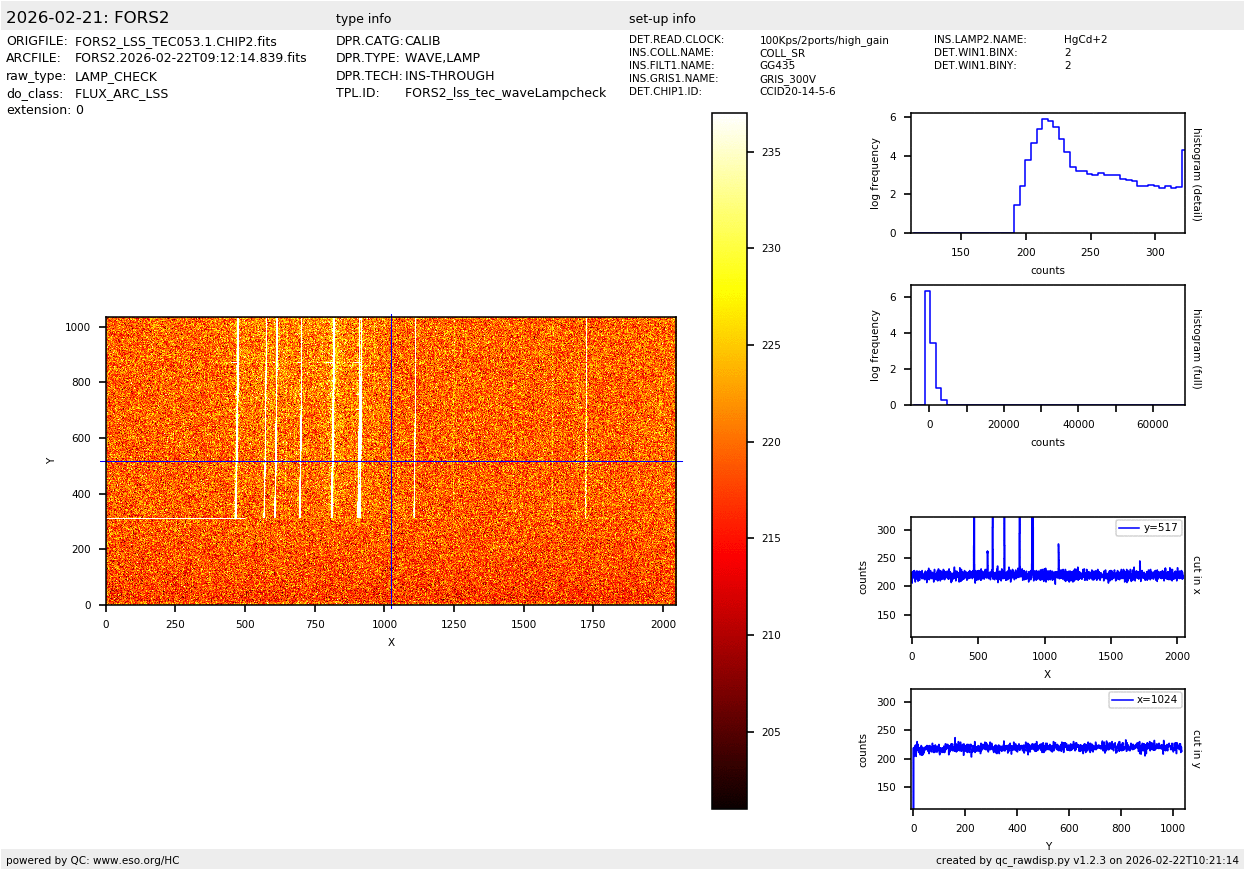The height and width of the screenshot is (870, 1245).
Task: Click the cut in y plot
Action: 1047,749
